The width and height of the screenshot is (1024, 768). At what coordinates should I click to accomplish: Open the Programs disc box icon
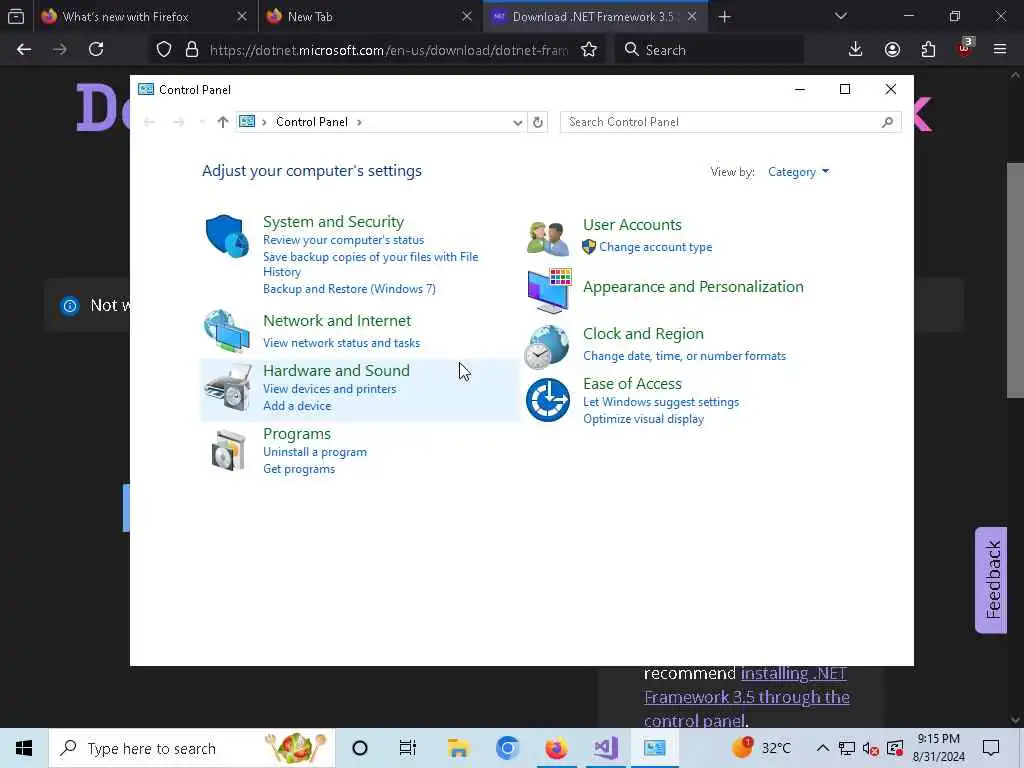click(x=228, y=451)
